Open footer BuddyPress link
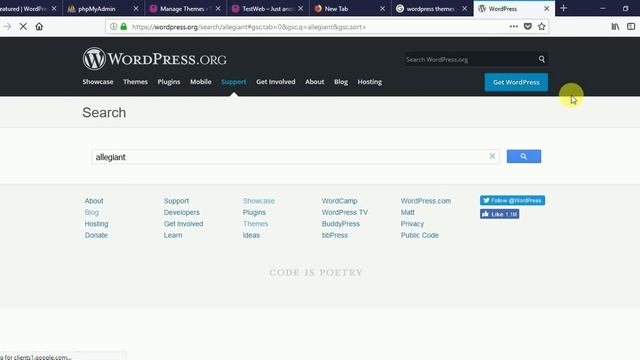 (x=341, y=224)
